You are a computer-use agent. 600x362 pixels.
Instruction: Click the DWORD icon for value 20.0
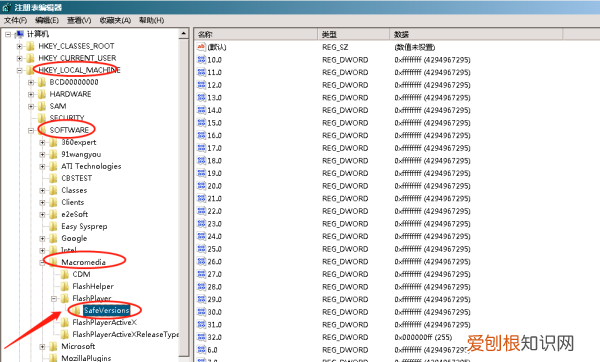pos(201,186)
